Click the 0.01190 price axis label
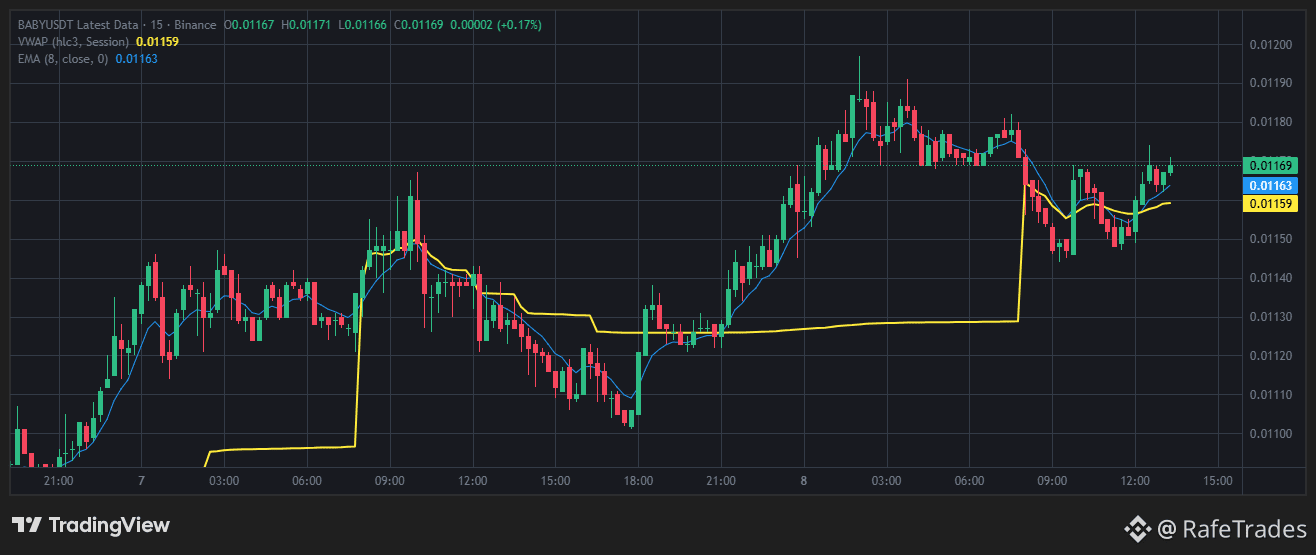This screenshot has height=555, width=1316. (x=1270, y=84)
